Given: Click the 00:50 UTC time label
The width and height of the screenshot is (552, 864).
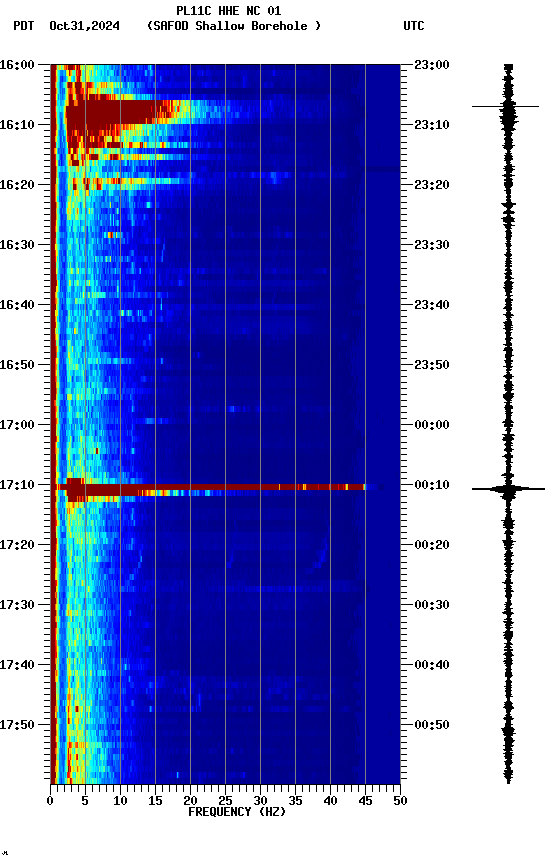Looking at the screenshot, I should [432, 725].
